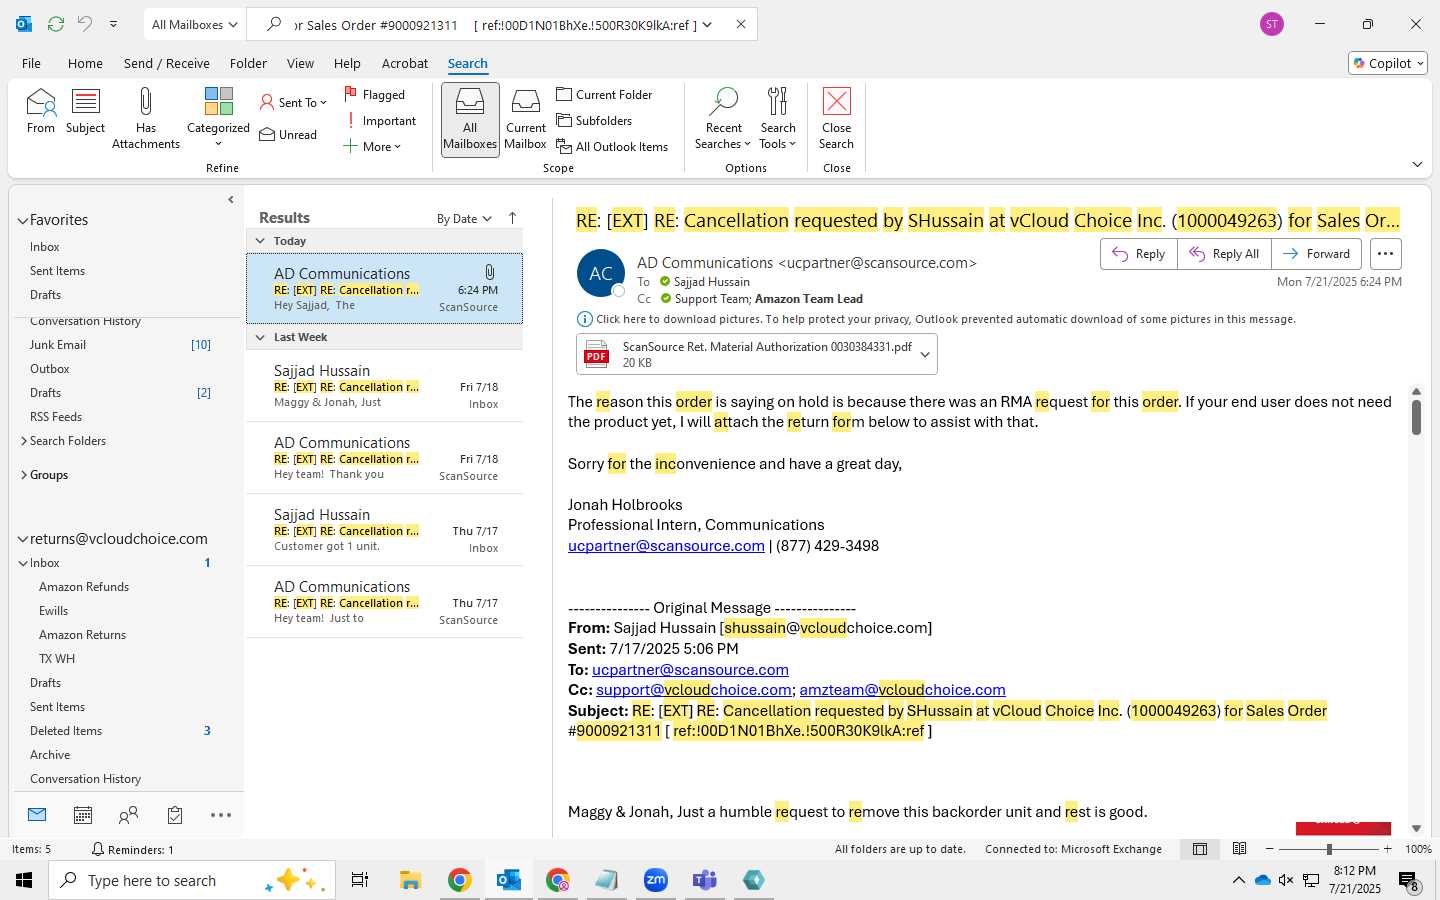Image resolution: width=1440 pixels, height=900 pixels.
Task: Click Reply All button
Action: pyautogui.click(x=1224, y=254)
